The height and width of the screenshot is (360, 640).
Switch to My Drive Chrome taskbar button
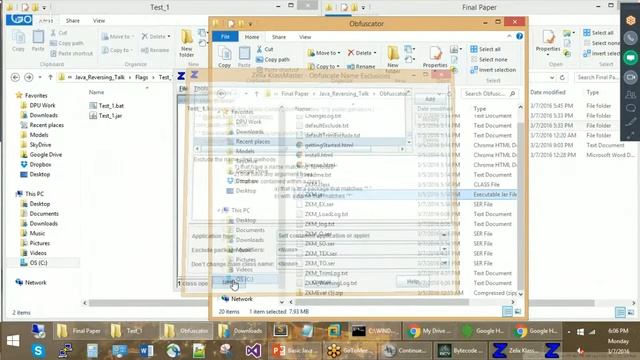429,331
